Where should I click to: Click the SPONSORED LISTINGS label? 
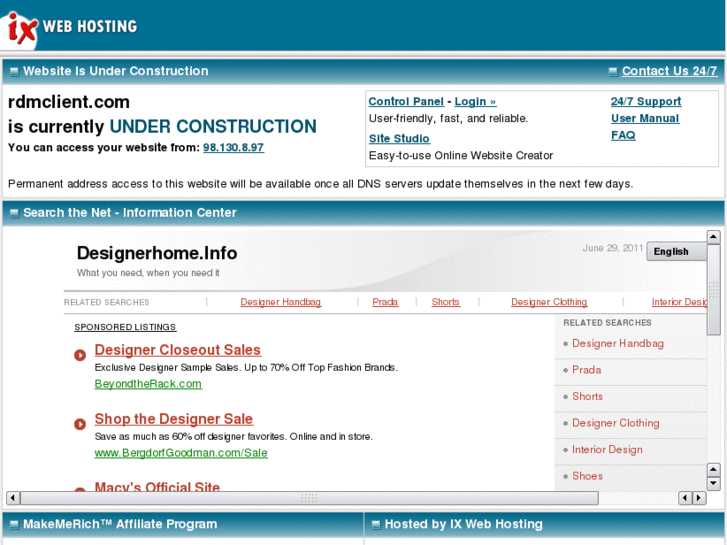click(125, 327)
